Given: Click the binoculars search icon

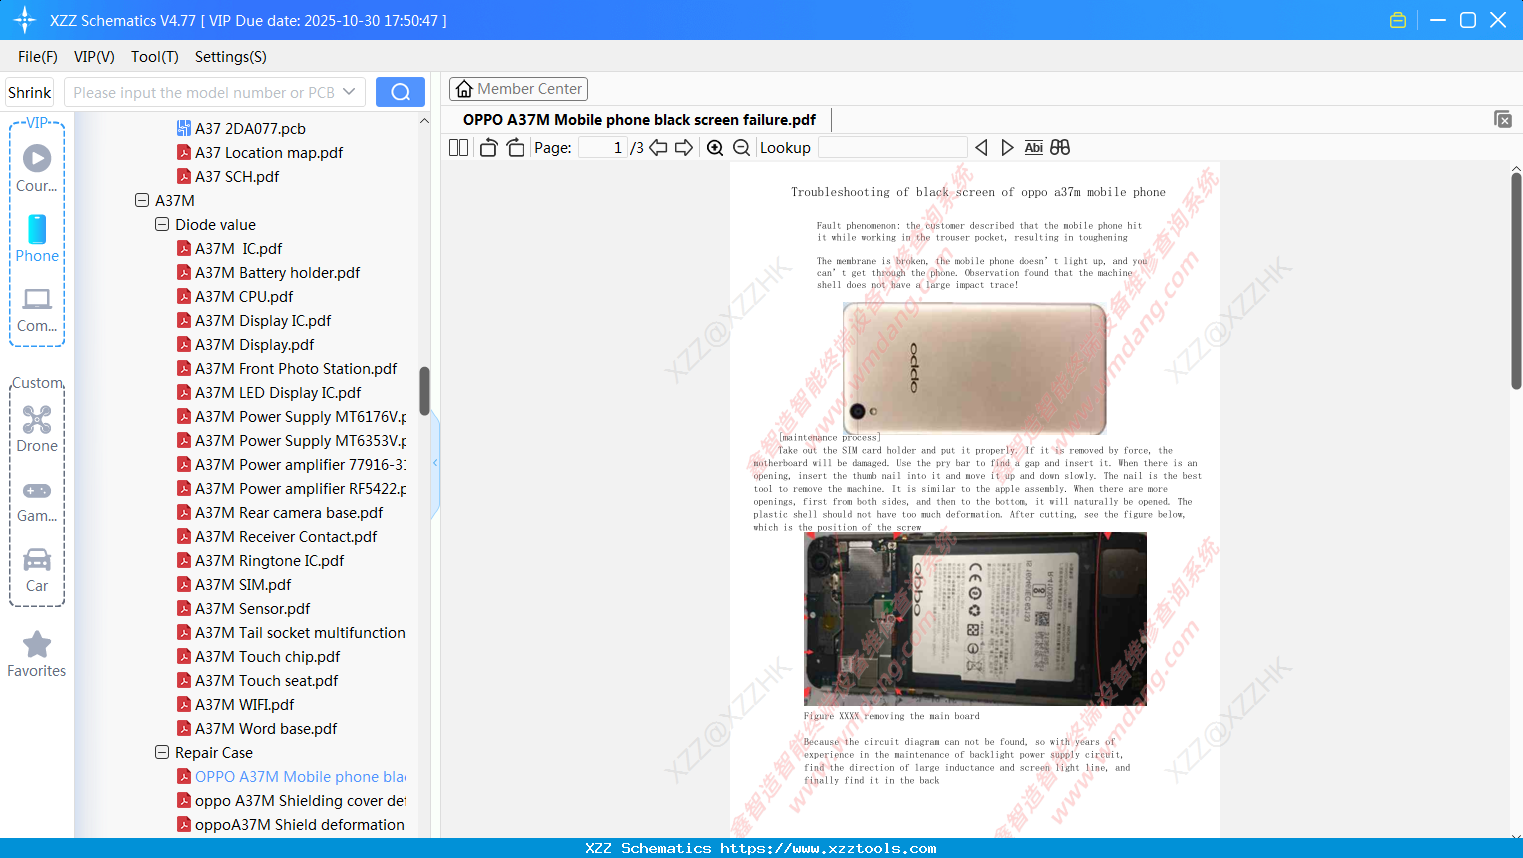Looking at the screenshot, I should [x=1060, y=147].
